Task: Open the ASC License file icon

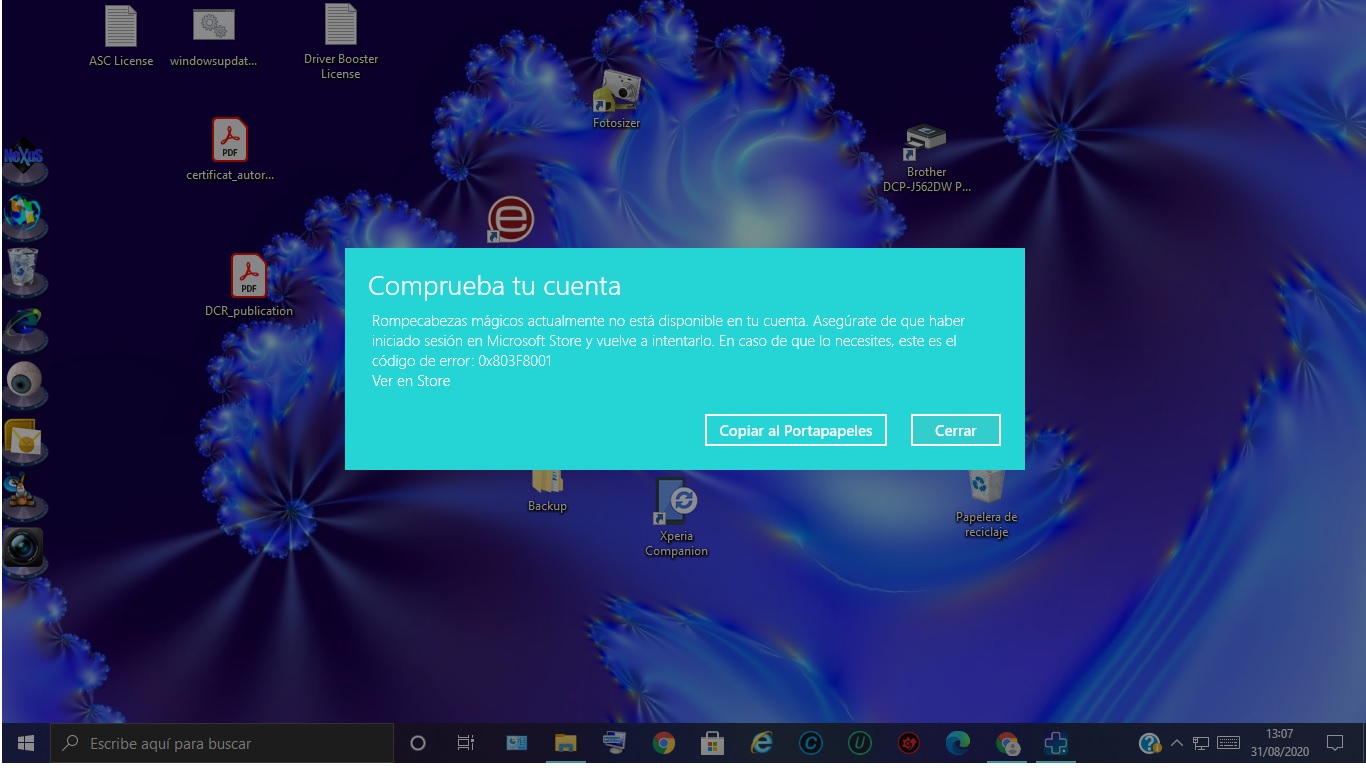Action: coord(121,37)
